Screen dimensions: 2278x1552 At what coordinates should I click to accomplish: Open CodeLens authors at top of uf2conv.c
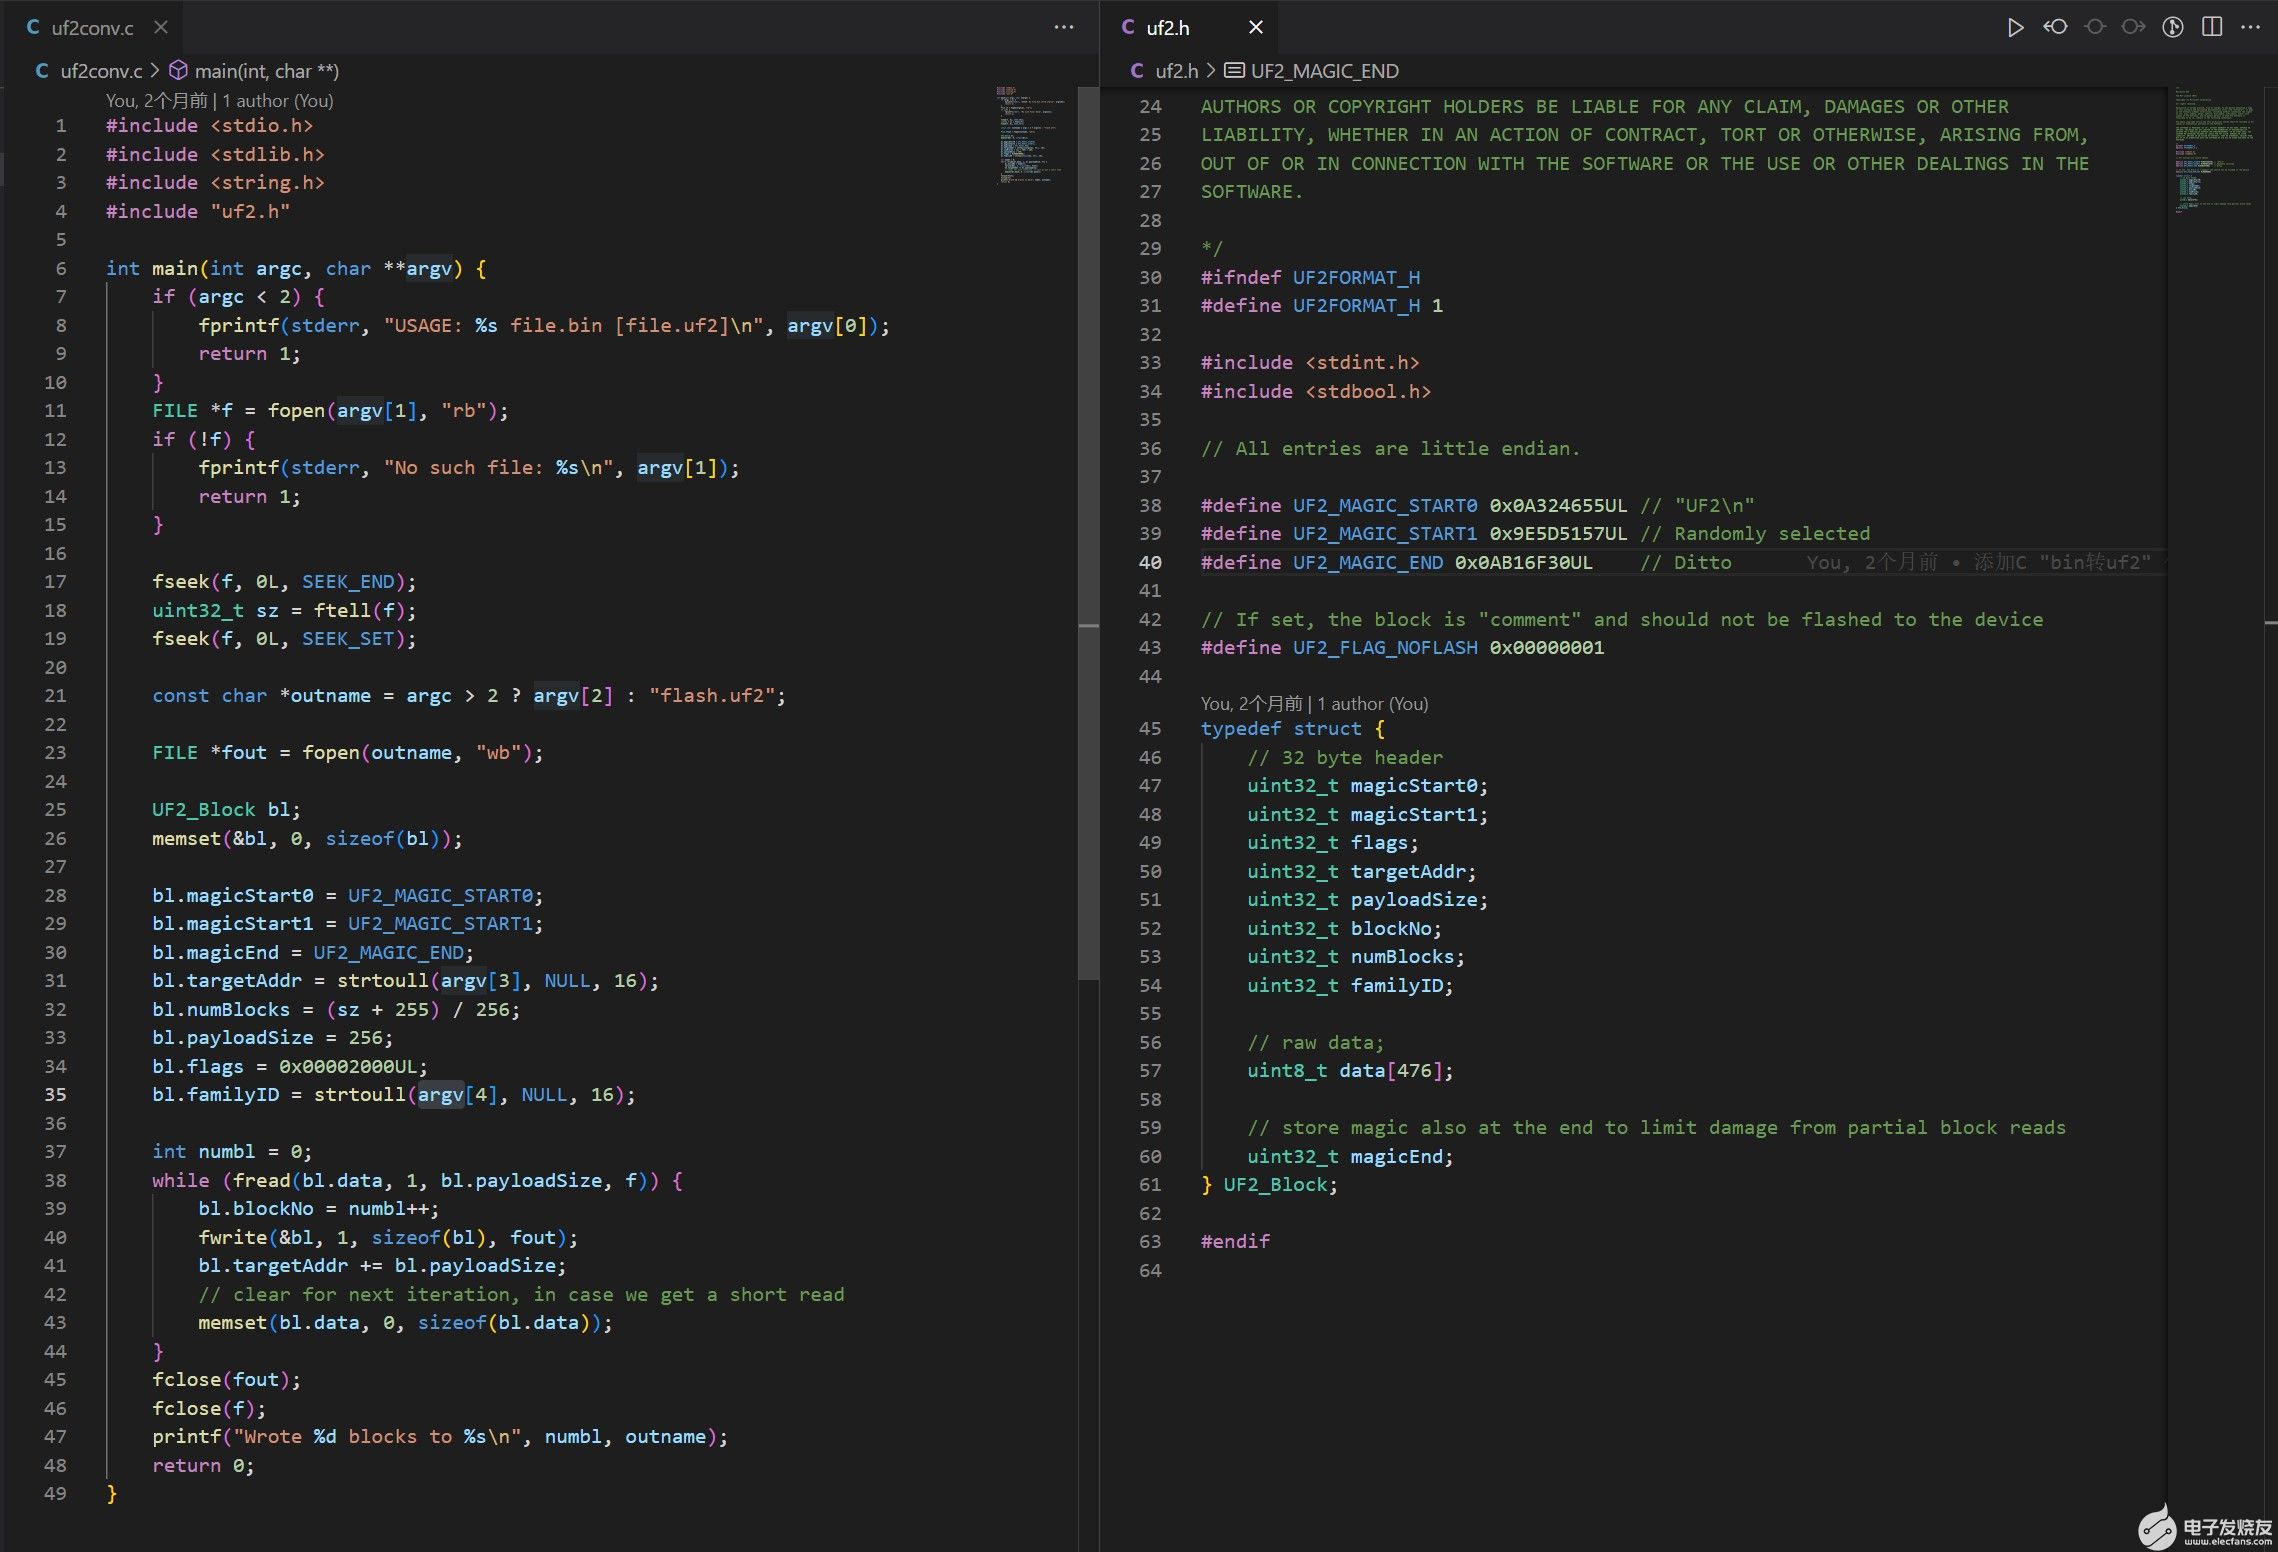[219, 100]
